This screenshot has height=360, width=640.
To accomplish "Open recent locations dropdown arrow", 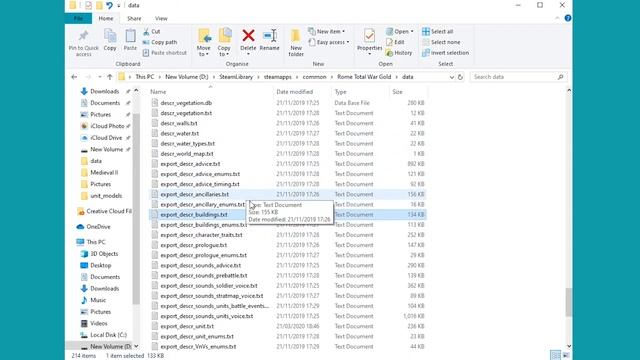I will (100, 77).
